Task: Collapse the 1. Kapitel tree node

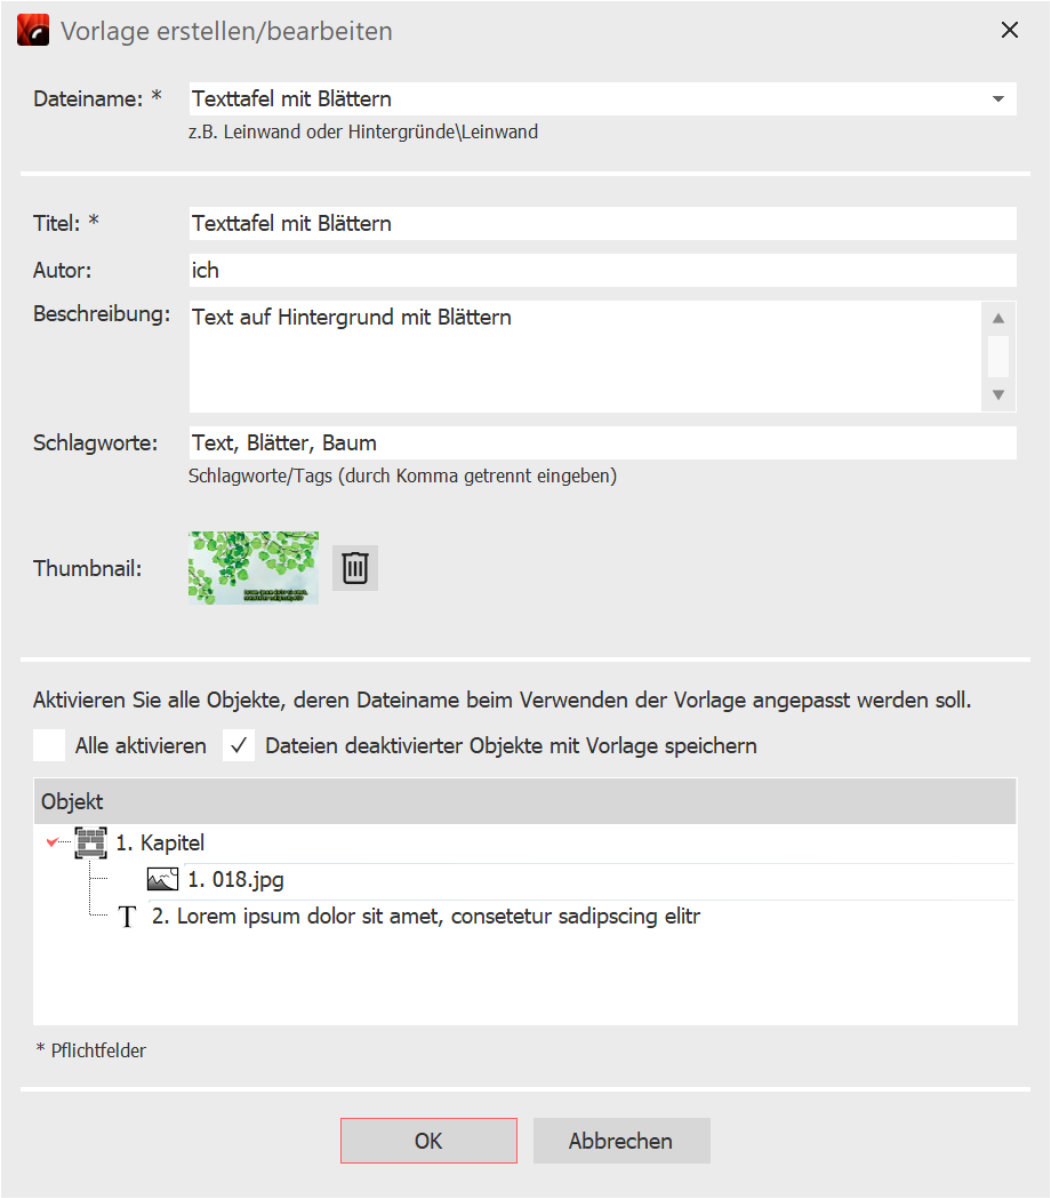Action: tap(53, 843)
